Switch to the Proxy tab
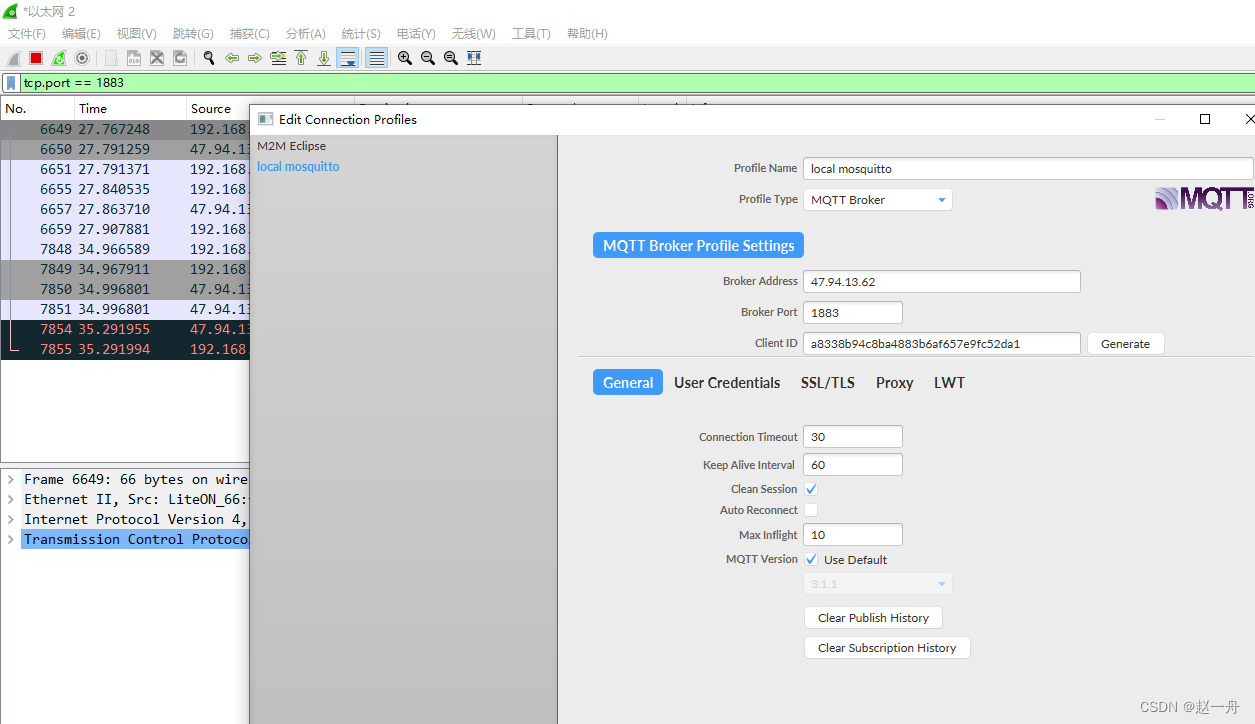Image resolution: width=1255 pixels, height=724 pixels. click(895, 383)
